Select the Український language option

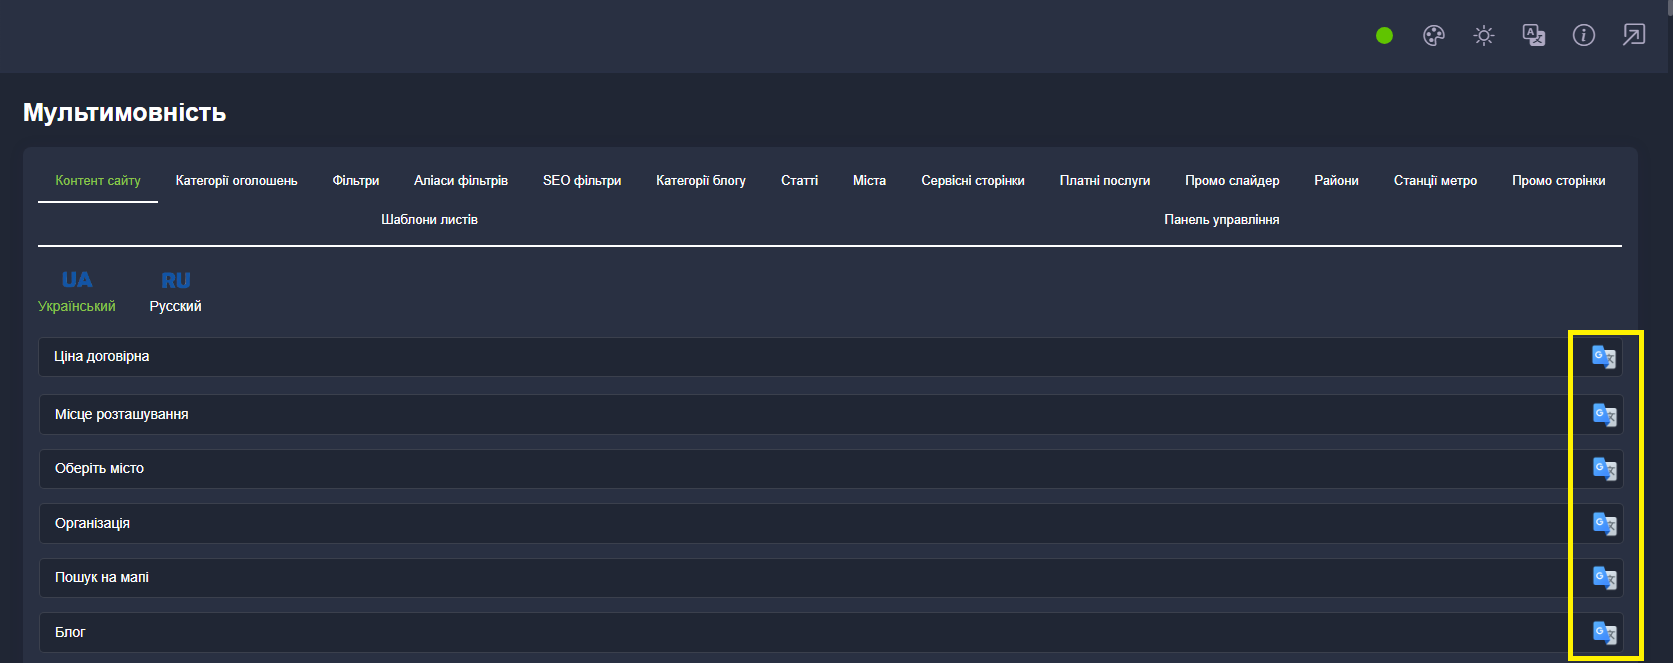77,291
